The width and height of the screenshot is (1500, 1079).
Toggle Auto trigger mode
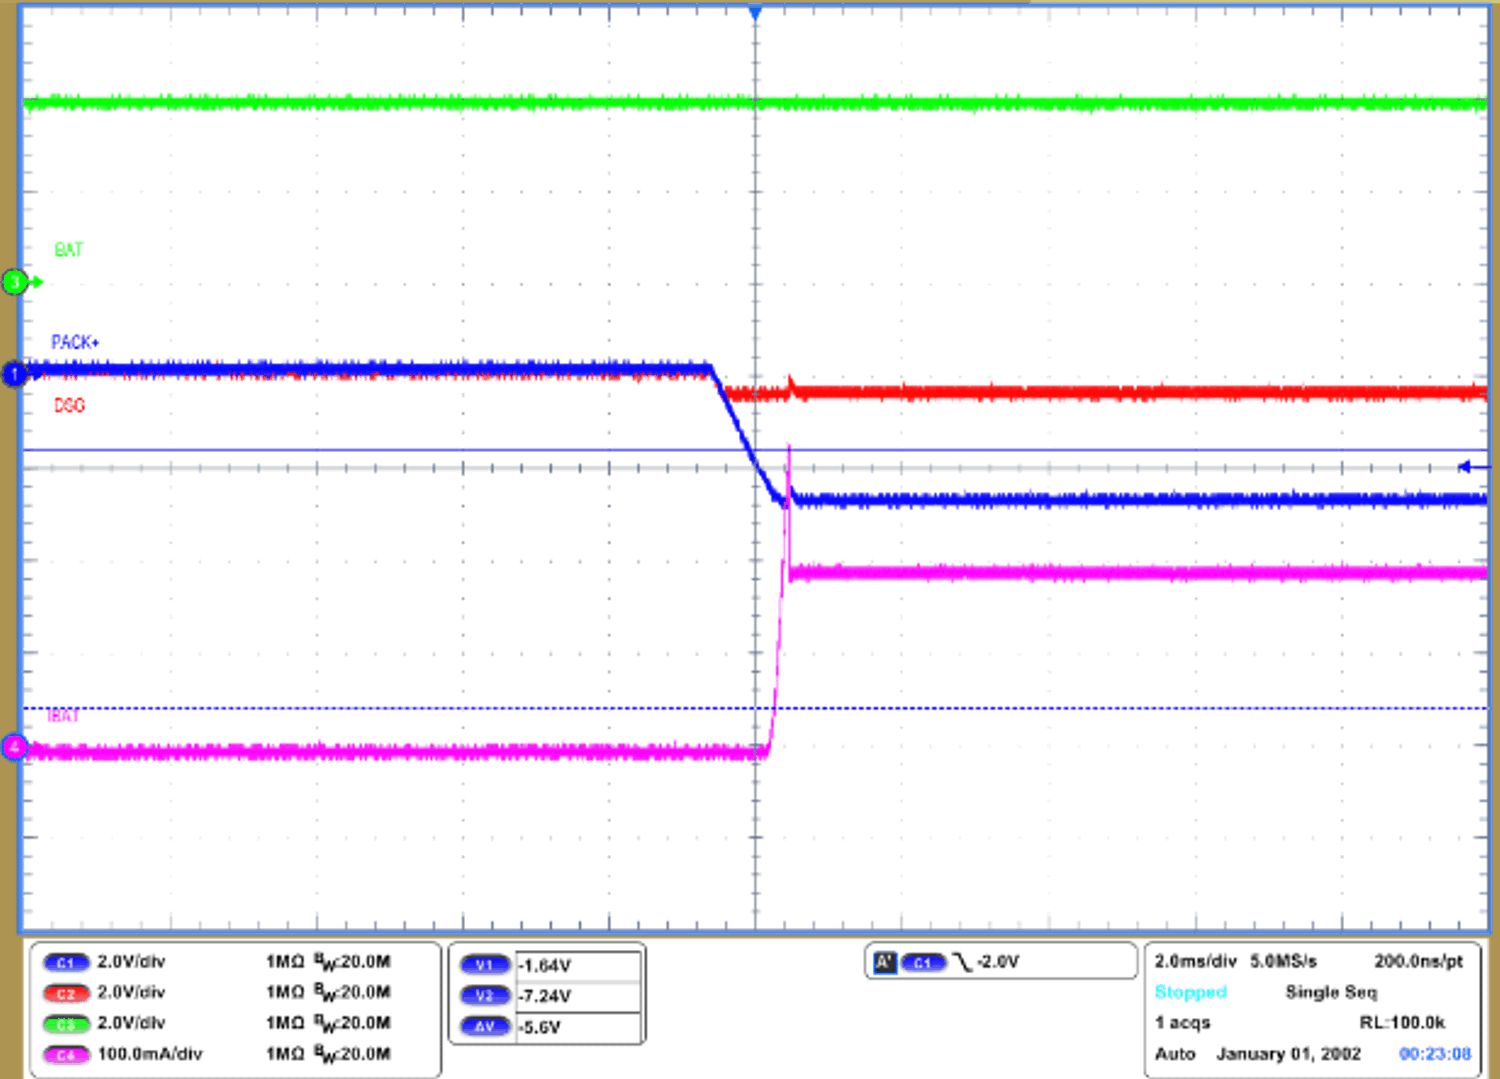(x=1175, y=1054)
